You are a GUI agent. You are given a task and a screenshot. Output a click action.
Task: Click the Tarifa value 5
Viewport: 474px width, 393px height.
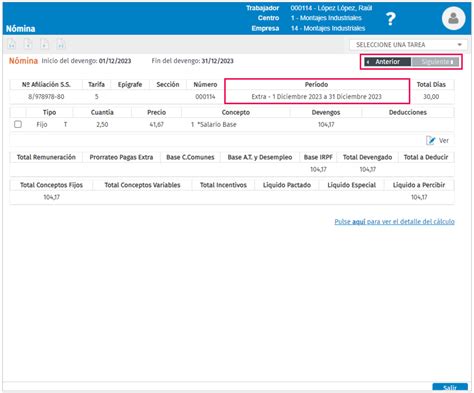pos(97,97)
